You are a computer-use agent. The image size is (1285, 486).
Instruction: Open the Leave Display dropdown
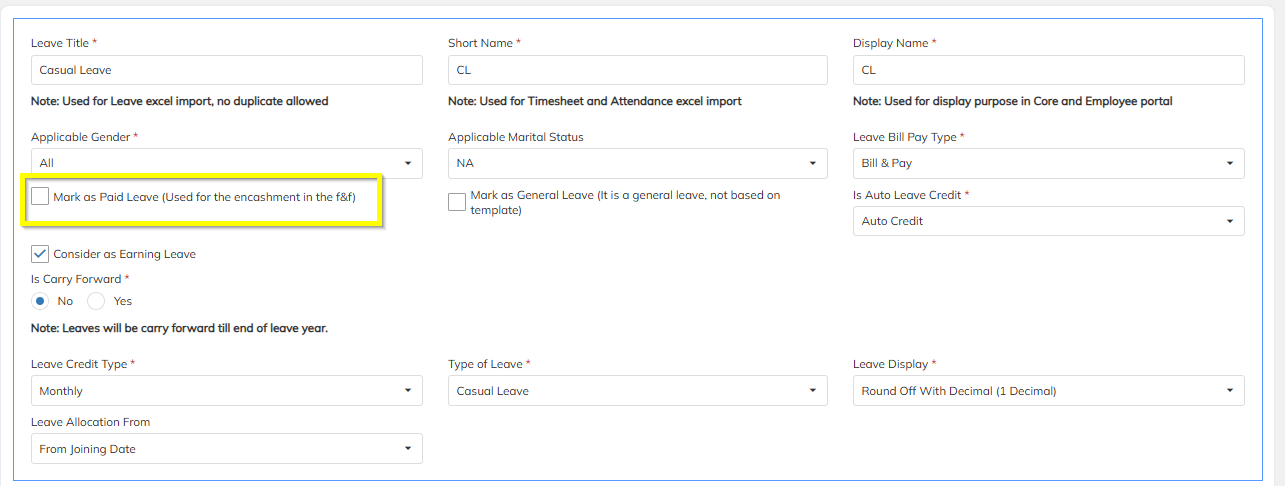1048,391
